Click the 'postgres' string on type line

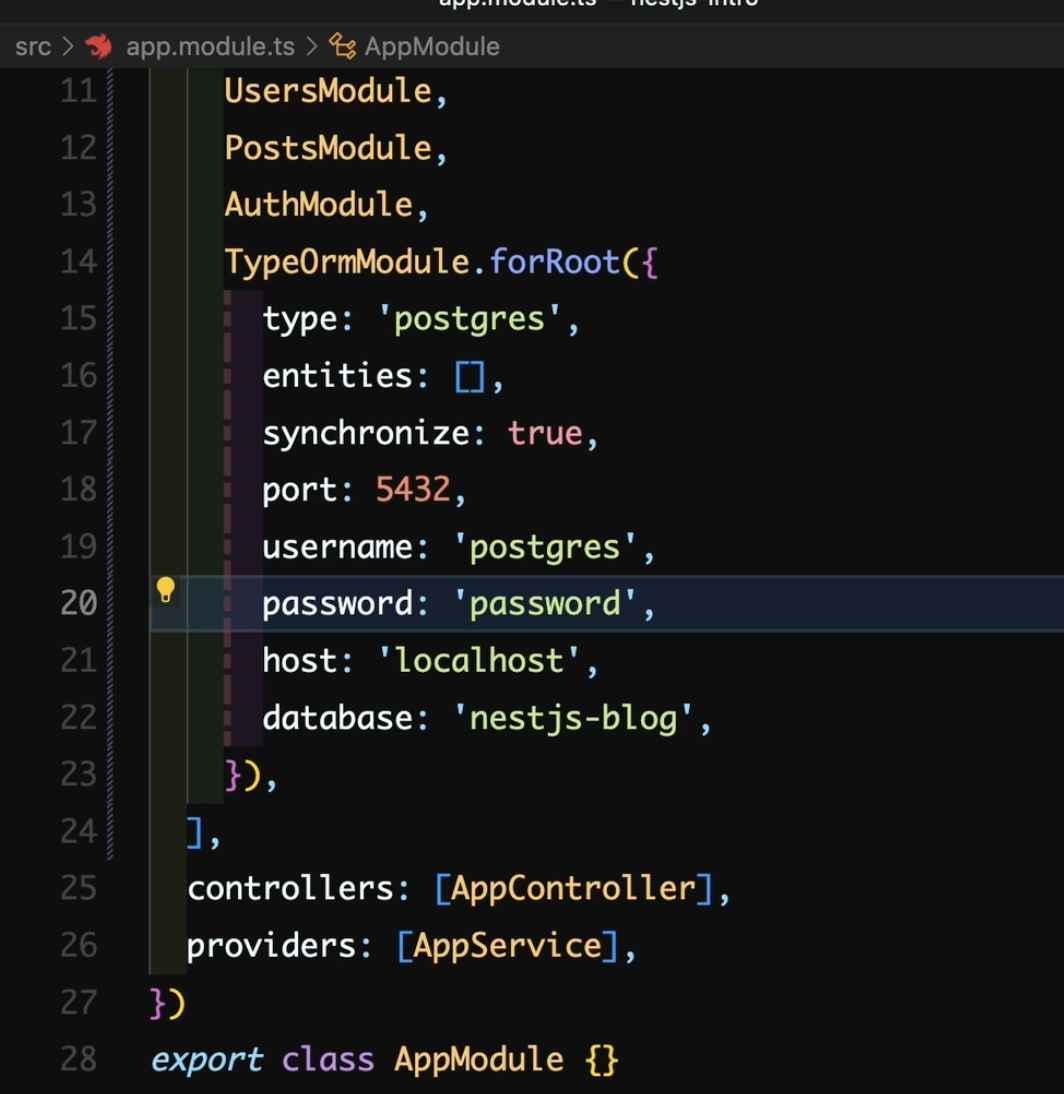coord(469,319)
